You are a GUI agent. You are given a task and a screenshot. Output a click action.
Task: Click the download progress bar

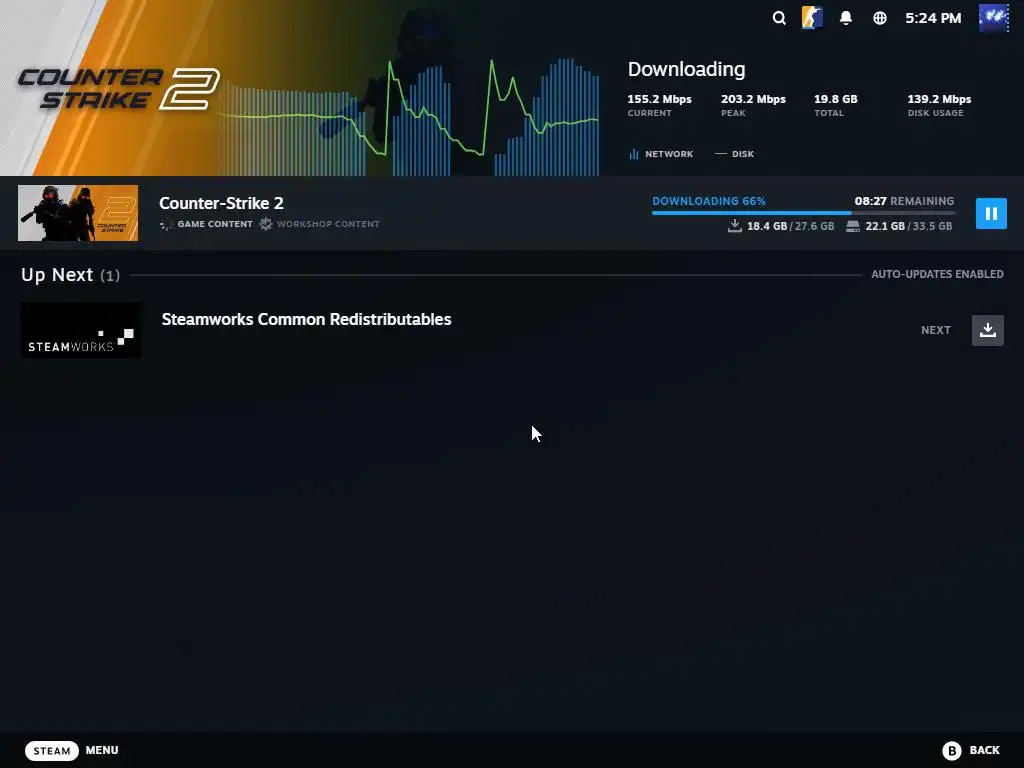point(803,213)
